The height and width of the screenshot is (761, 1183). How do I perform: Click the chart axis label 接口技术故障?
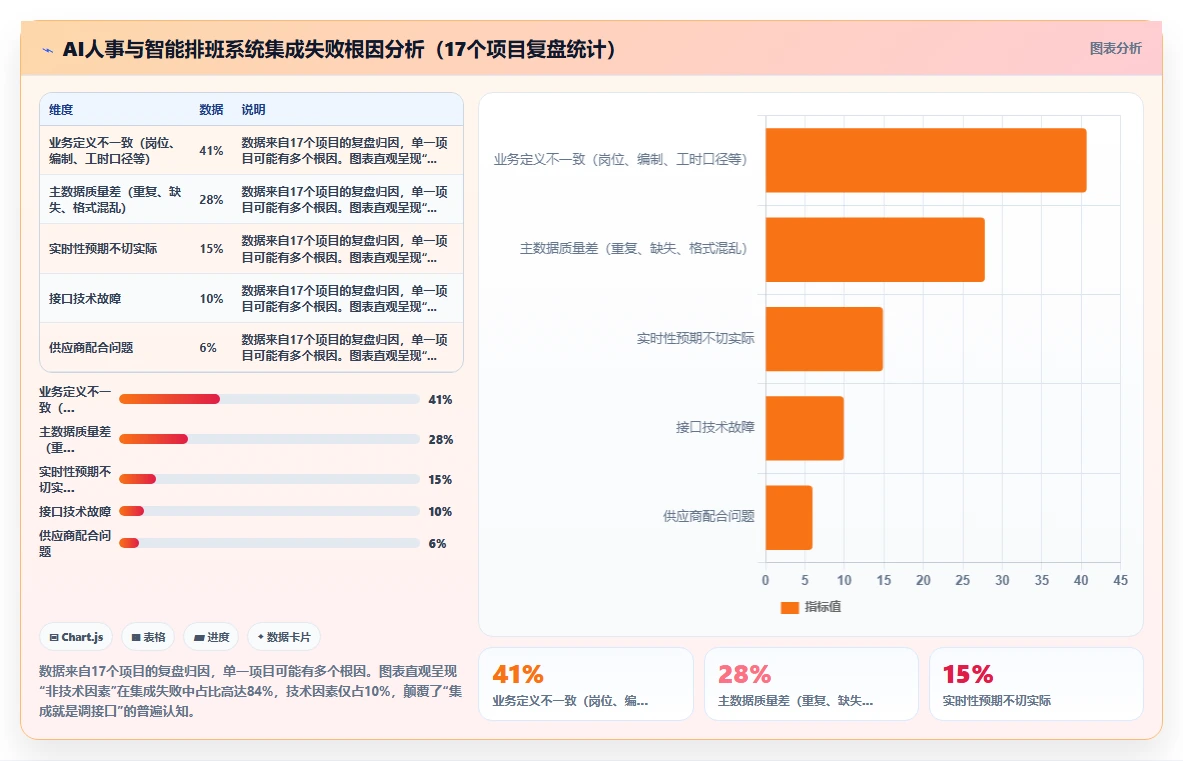(714, 428)
